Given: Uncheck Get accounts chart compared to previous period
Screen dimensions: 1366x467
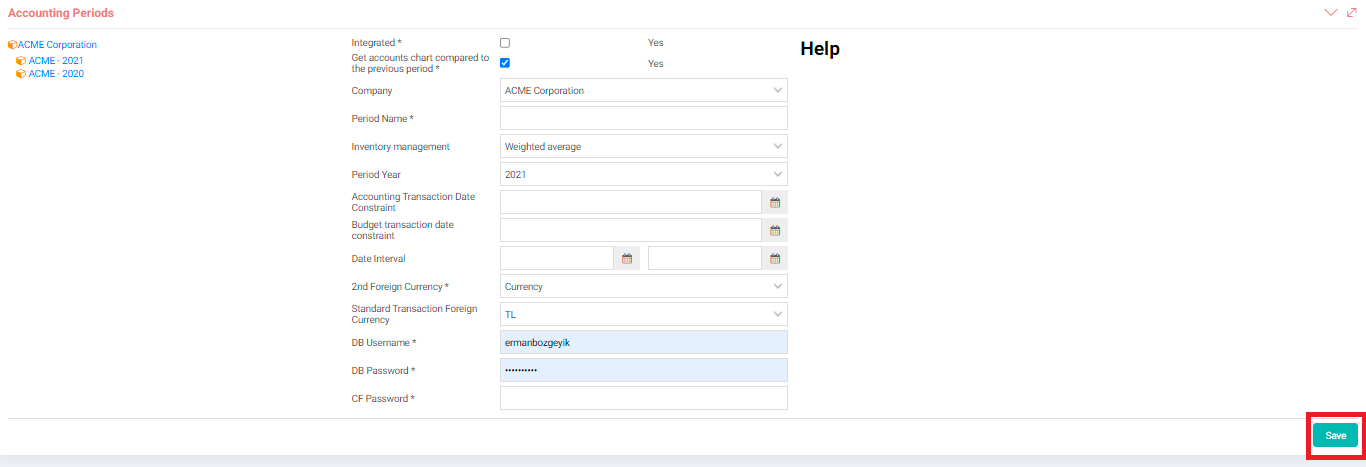Looking at the screenshot, I should (505, 63).
